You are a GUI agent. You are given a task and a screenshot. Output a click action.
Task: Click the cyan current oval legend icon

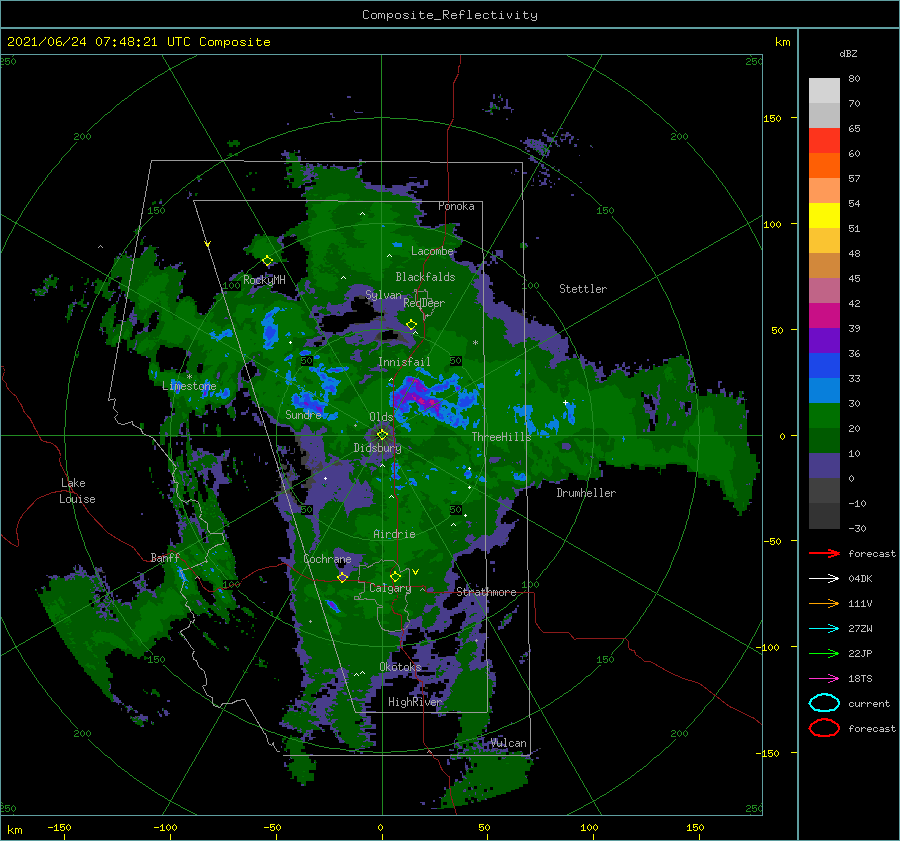(824, 703)
